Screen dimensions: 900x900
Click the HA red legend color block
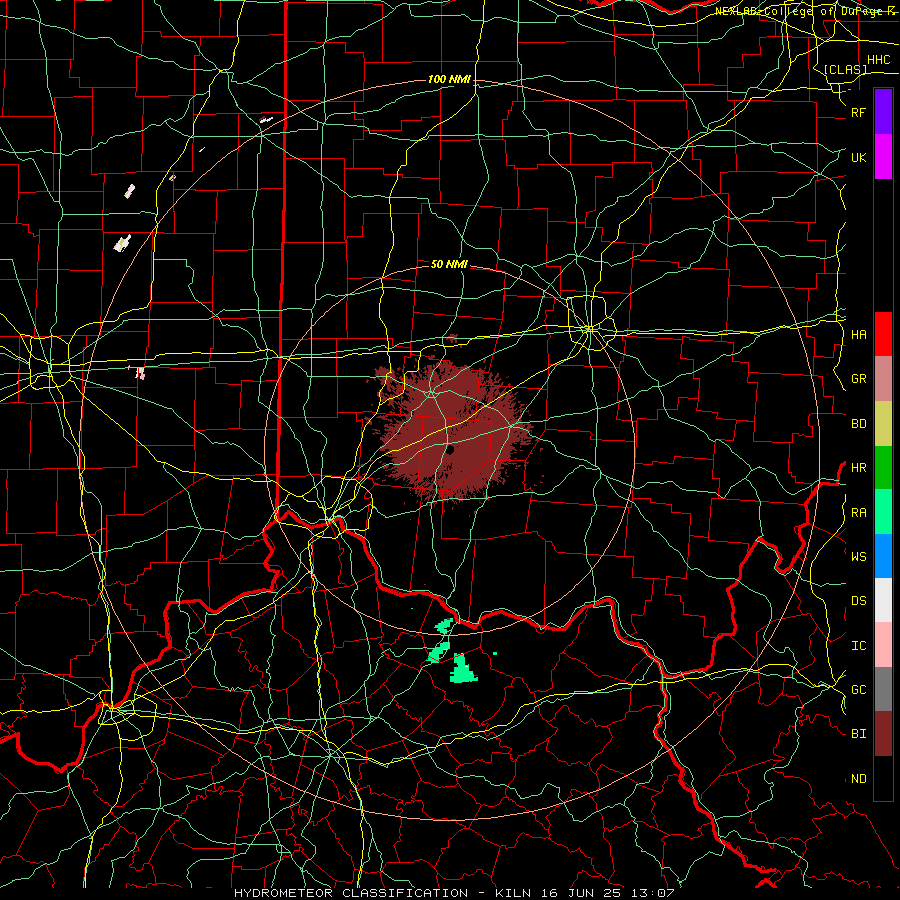pyautogui.click(x=883, y=334)
